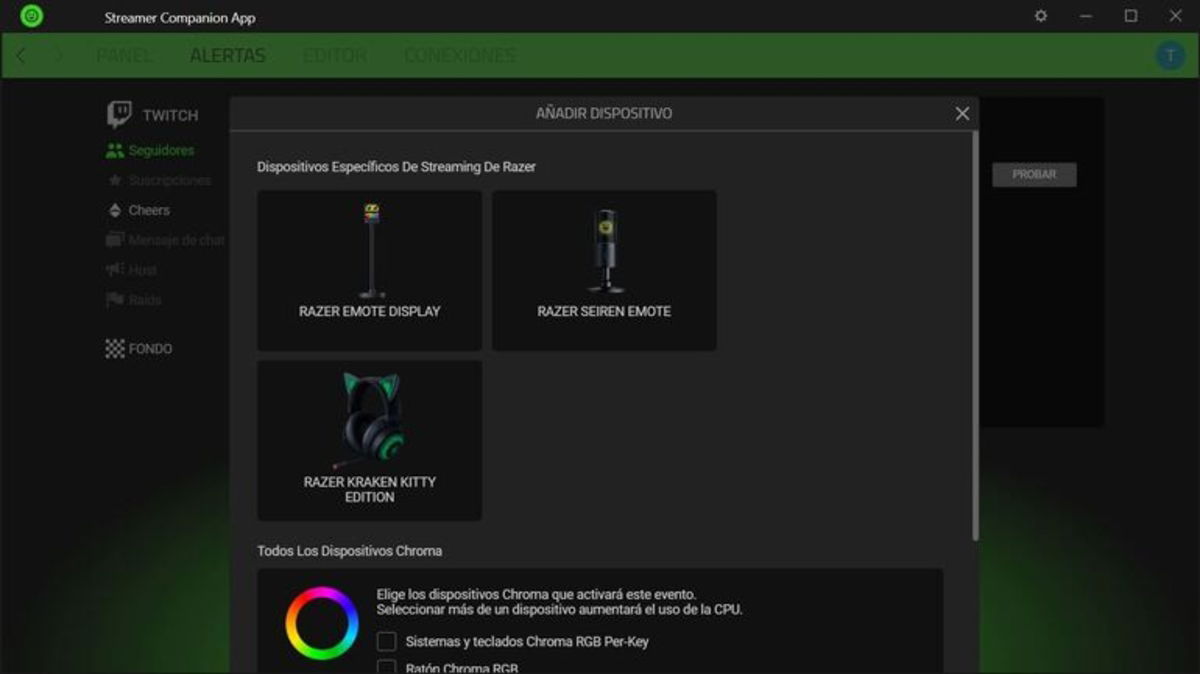The height and width of the screenshot is (674, 1200).
Task: Toggle the Suscripciones alert
Action: pos(169,180)
